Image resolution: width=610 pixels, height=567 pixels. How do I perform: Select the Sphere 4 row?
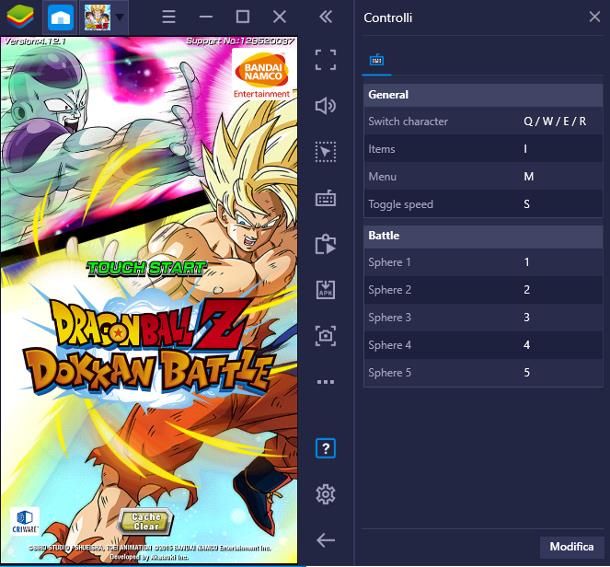[483, 345]
